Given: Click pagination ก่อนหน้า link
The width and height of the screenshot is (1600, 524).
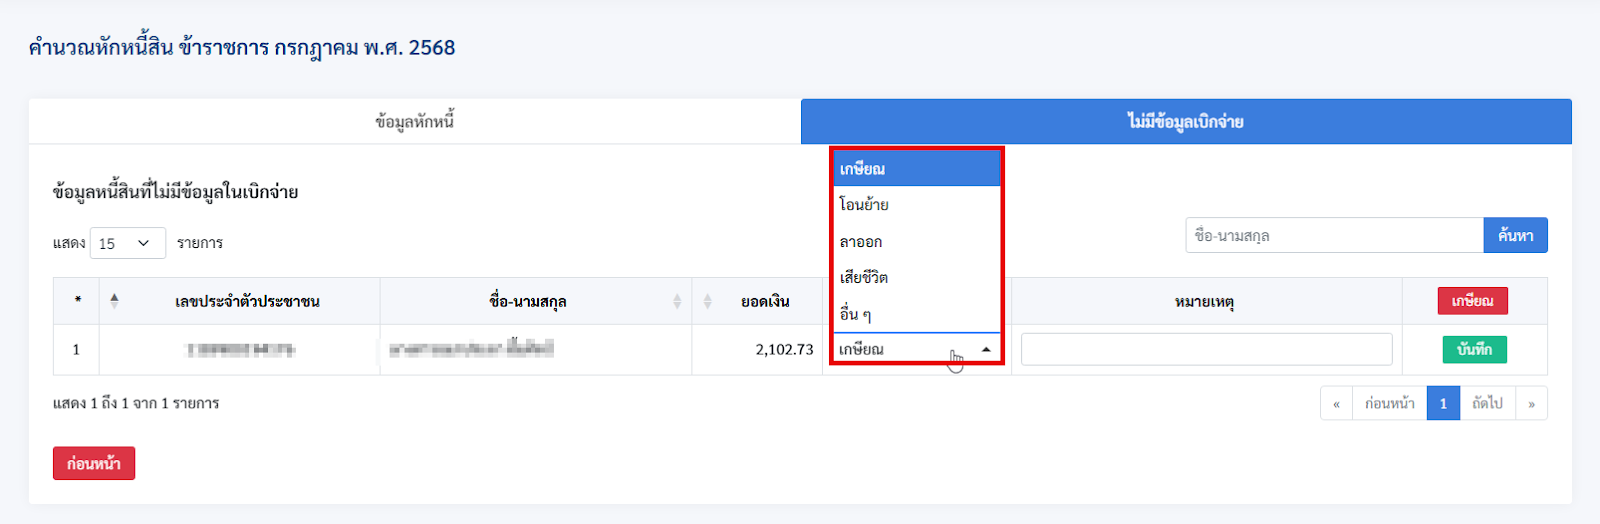Looking at the screenshot, I should [x=1389, y=404].
